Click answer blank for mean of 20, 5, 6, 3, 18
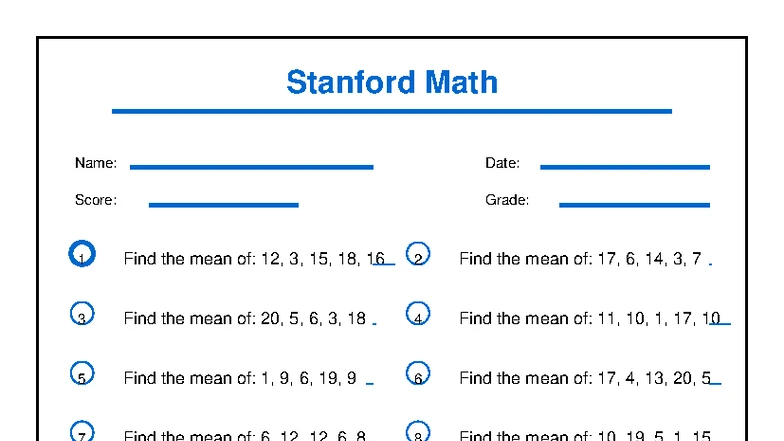Image resolution: width=784 pixels, height=441 pixels. [x=374, y=323]
